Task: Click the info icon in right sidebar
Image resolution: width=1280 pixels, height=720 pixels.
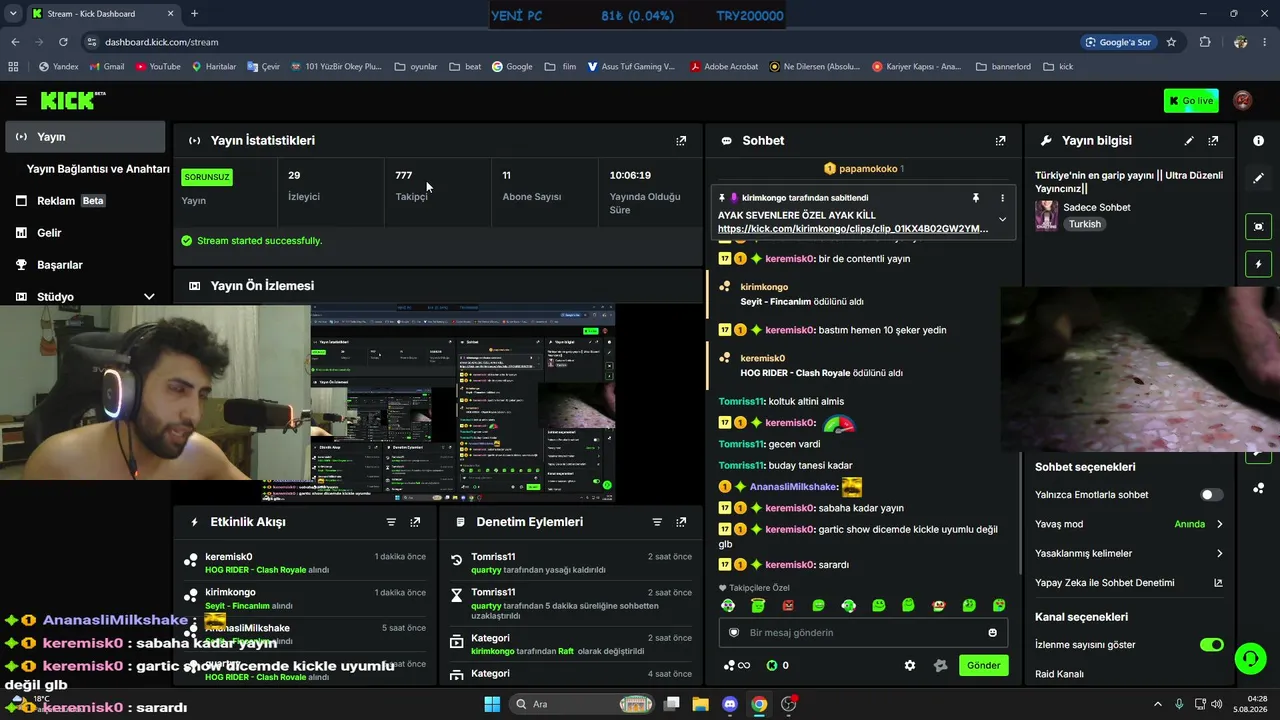Action: pos(1258,141)
